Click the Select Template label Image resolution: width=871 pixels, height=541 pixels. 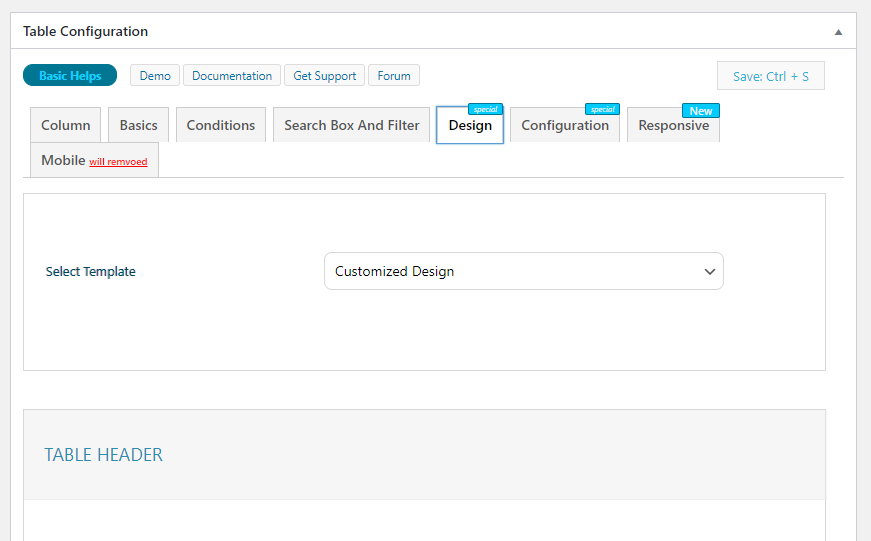91,272
